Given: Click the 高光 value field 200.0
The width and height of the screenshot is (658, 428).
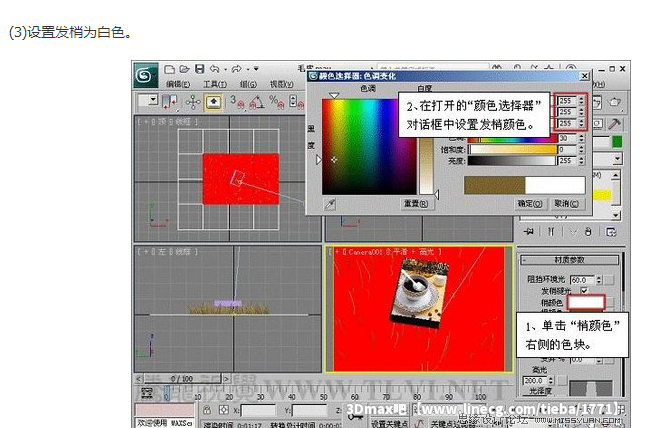Looking at the screenshot, I should (535, 381).
